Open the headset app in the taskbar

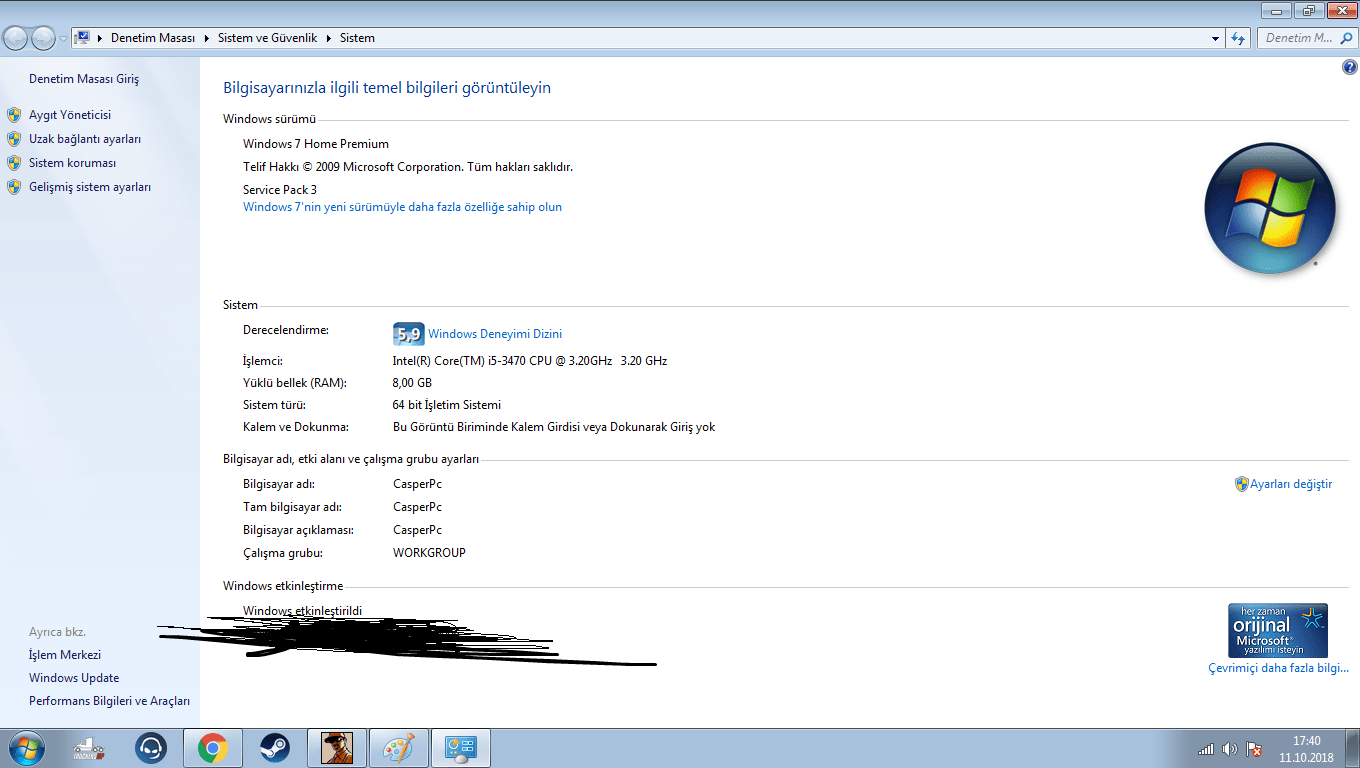[x=150, y=748]
